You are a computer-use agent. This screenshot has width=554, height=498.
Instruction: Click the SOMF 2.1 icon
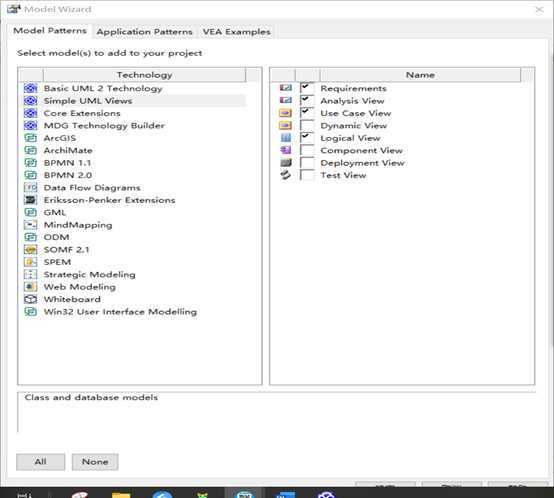click(x=30, y=250)
